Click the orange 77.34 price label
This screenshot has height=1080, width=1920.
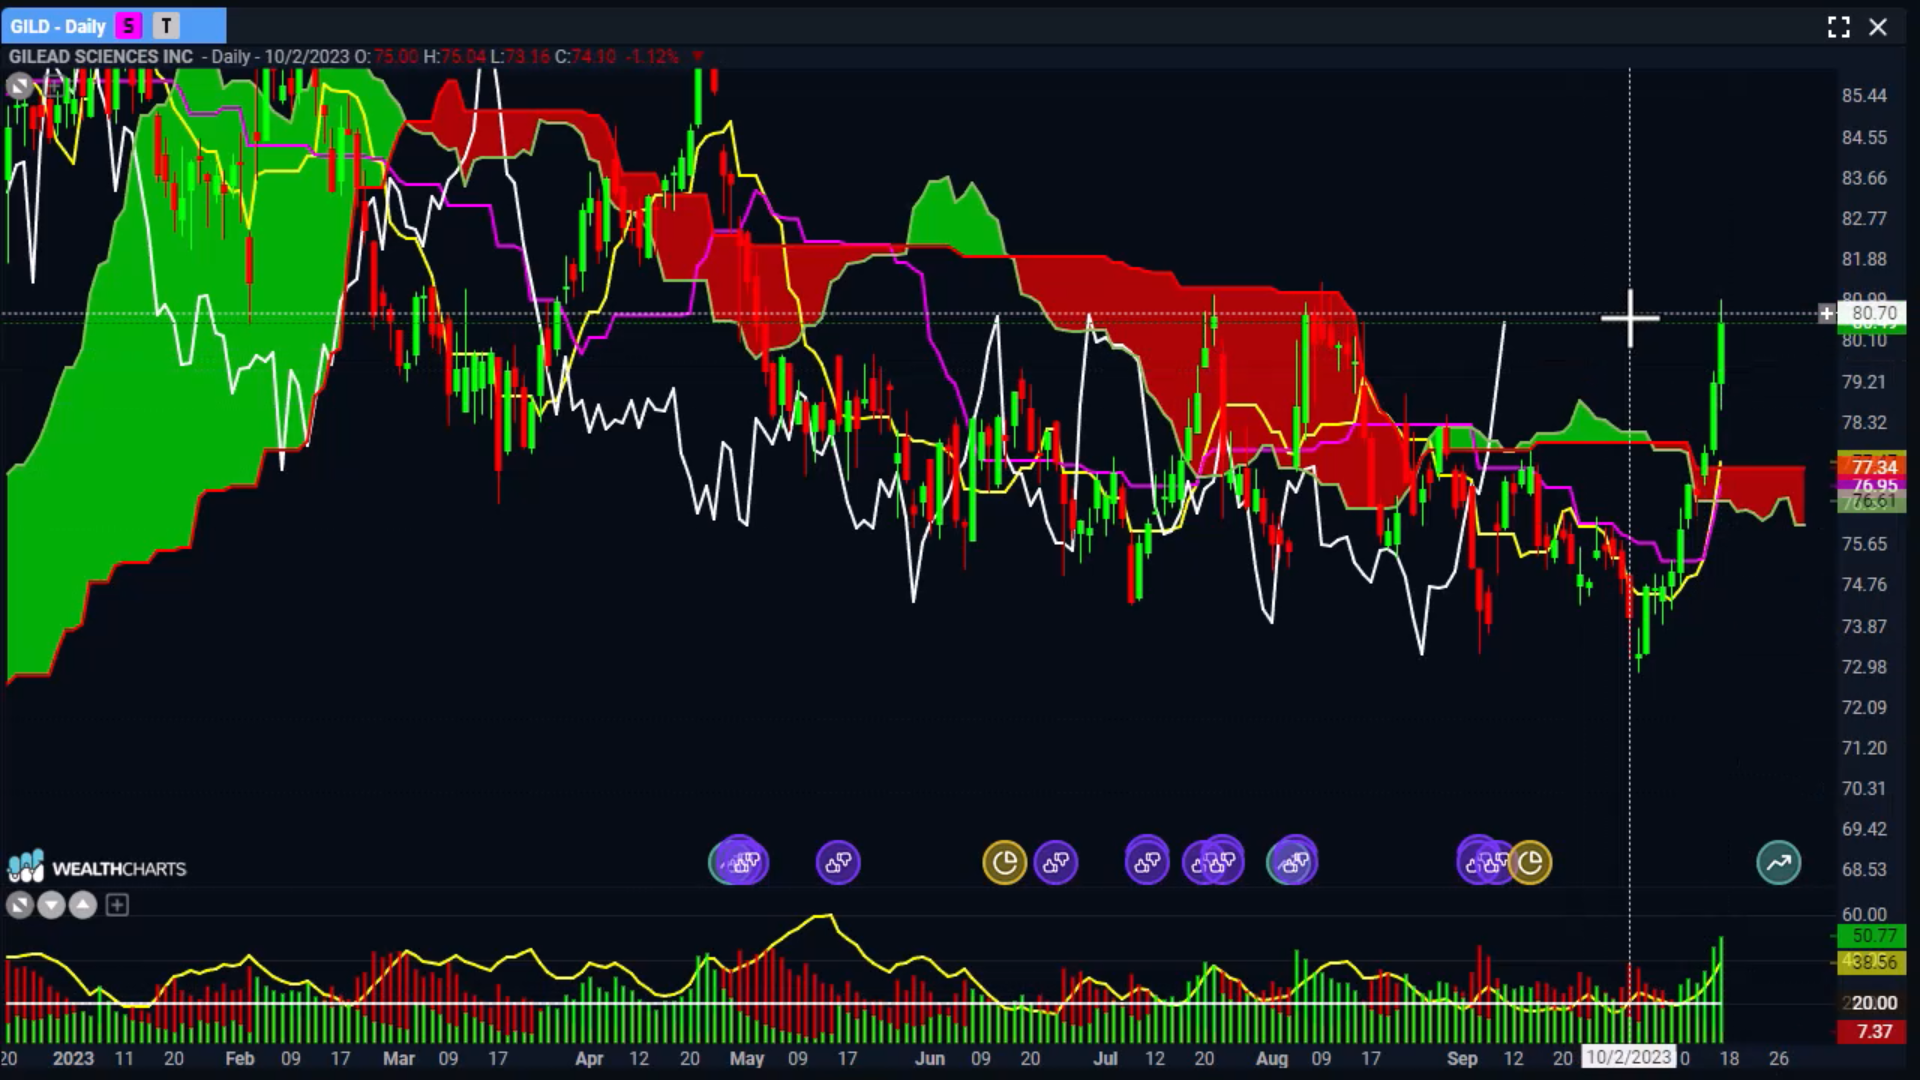[x=1873, y=467]
